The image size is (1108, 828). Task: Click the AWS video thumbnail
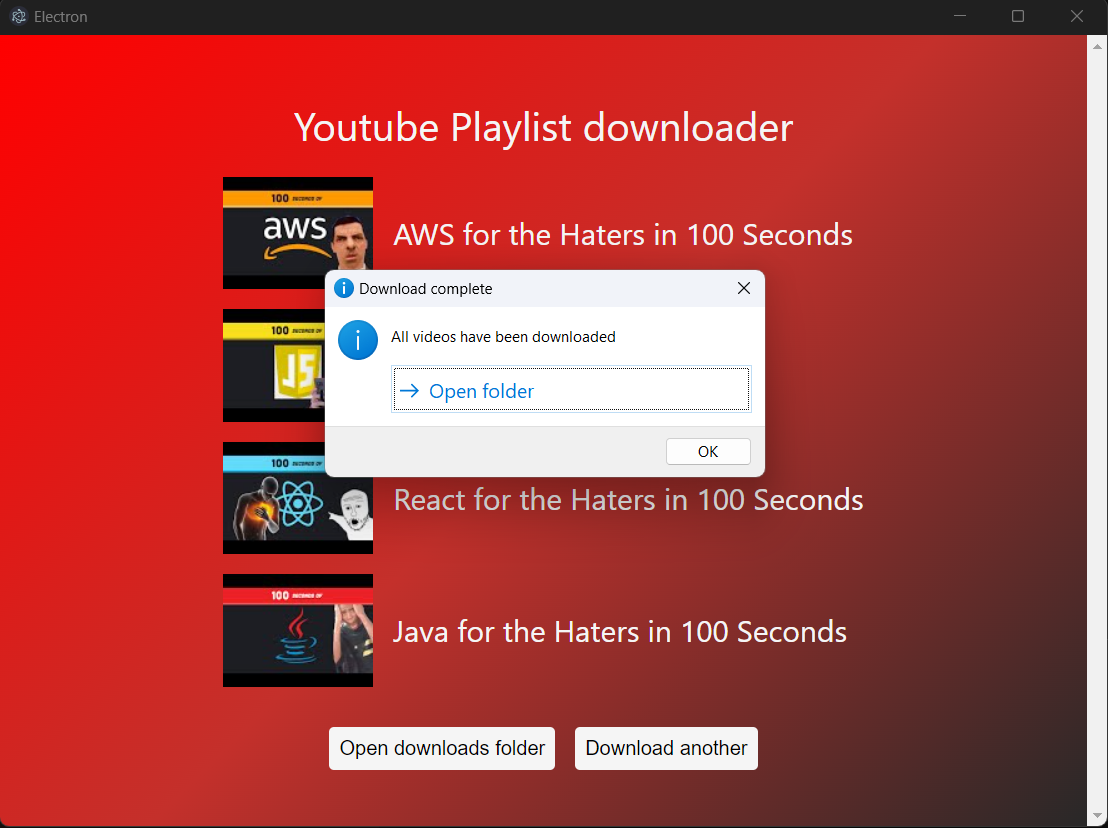click(297, 233)
